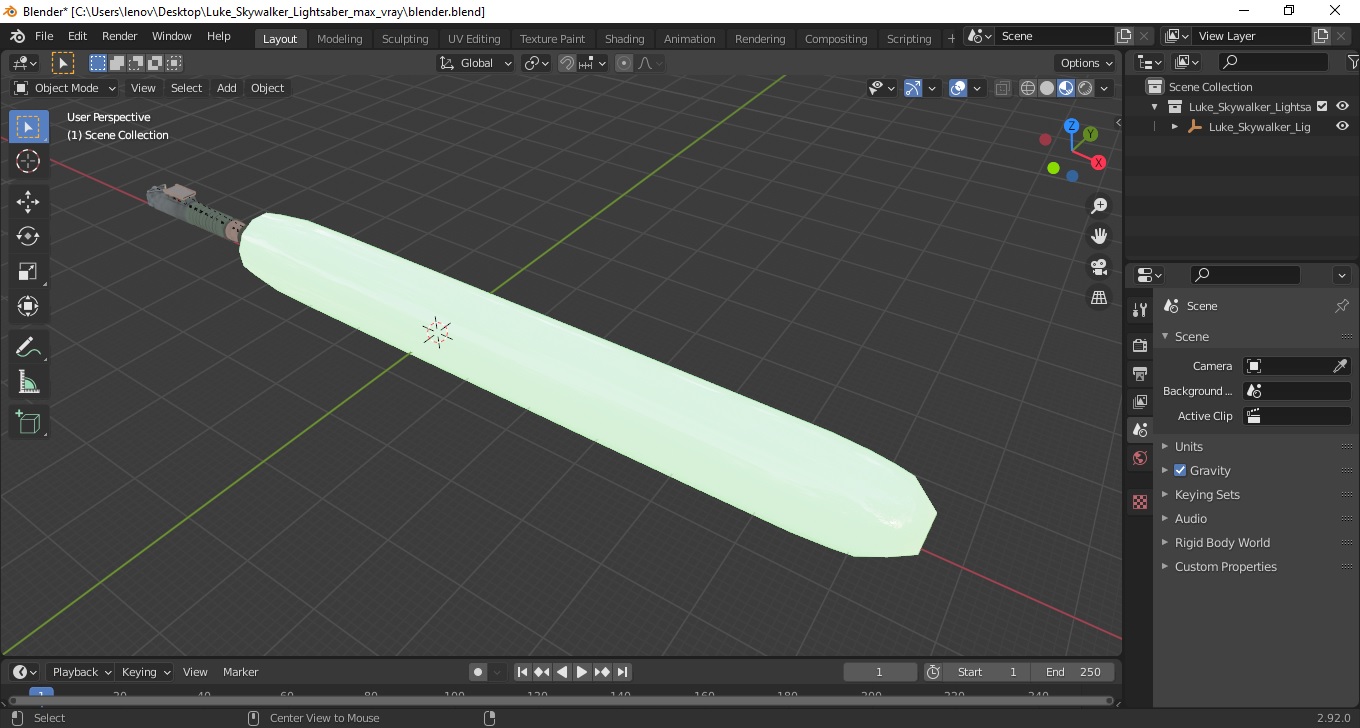1360x728 pixels.
Task: Pin the Scene properties panel
Action: (x=1342, y=306)
